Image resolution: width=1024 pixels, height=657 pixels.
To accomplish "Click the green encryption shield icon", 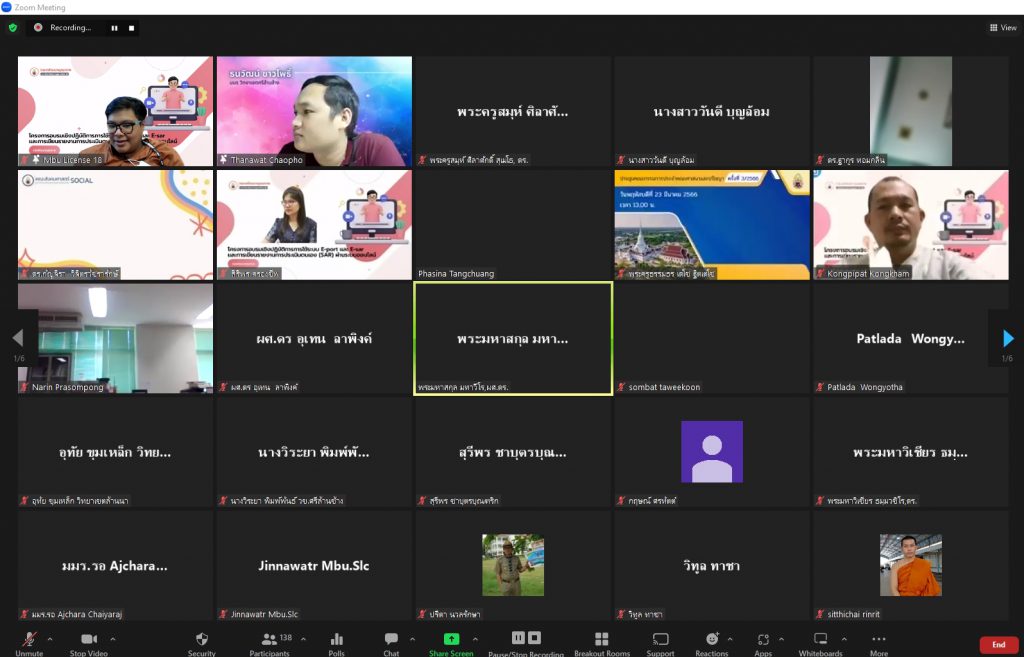I will [13, 28].
